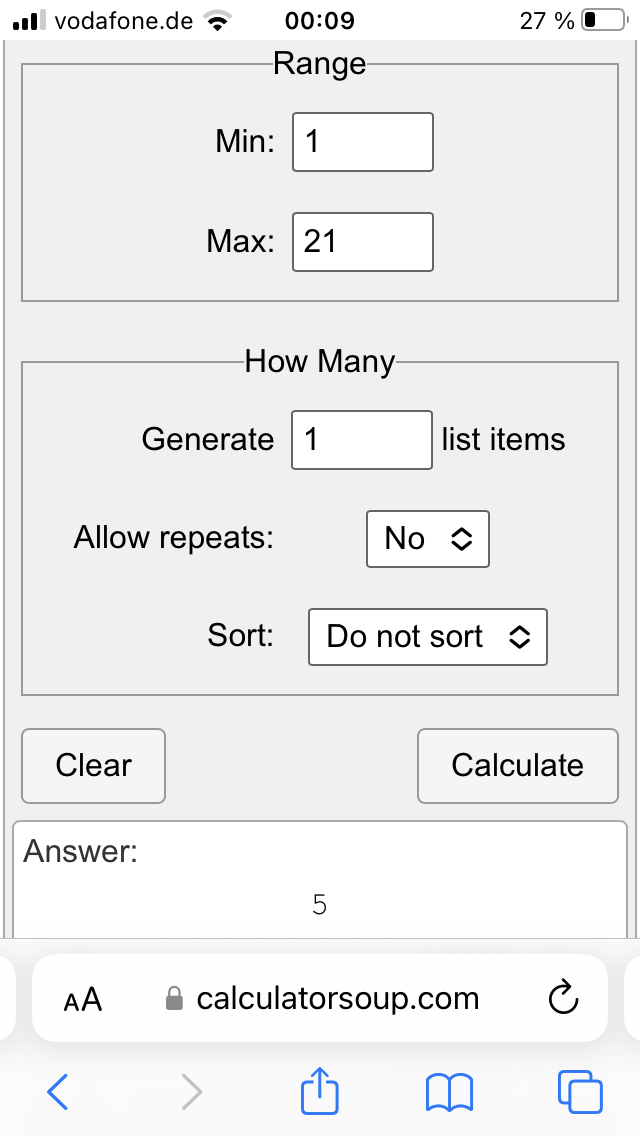Focus the Min input field

363,142
